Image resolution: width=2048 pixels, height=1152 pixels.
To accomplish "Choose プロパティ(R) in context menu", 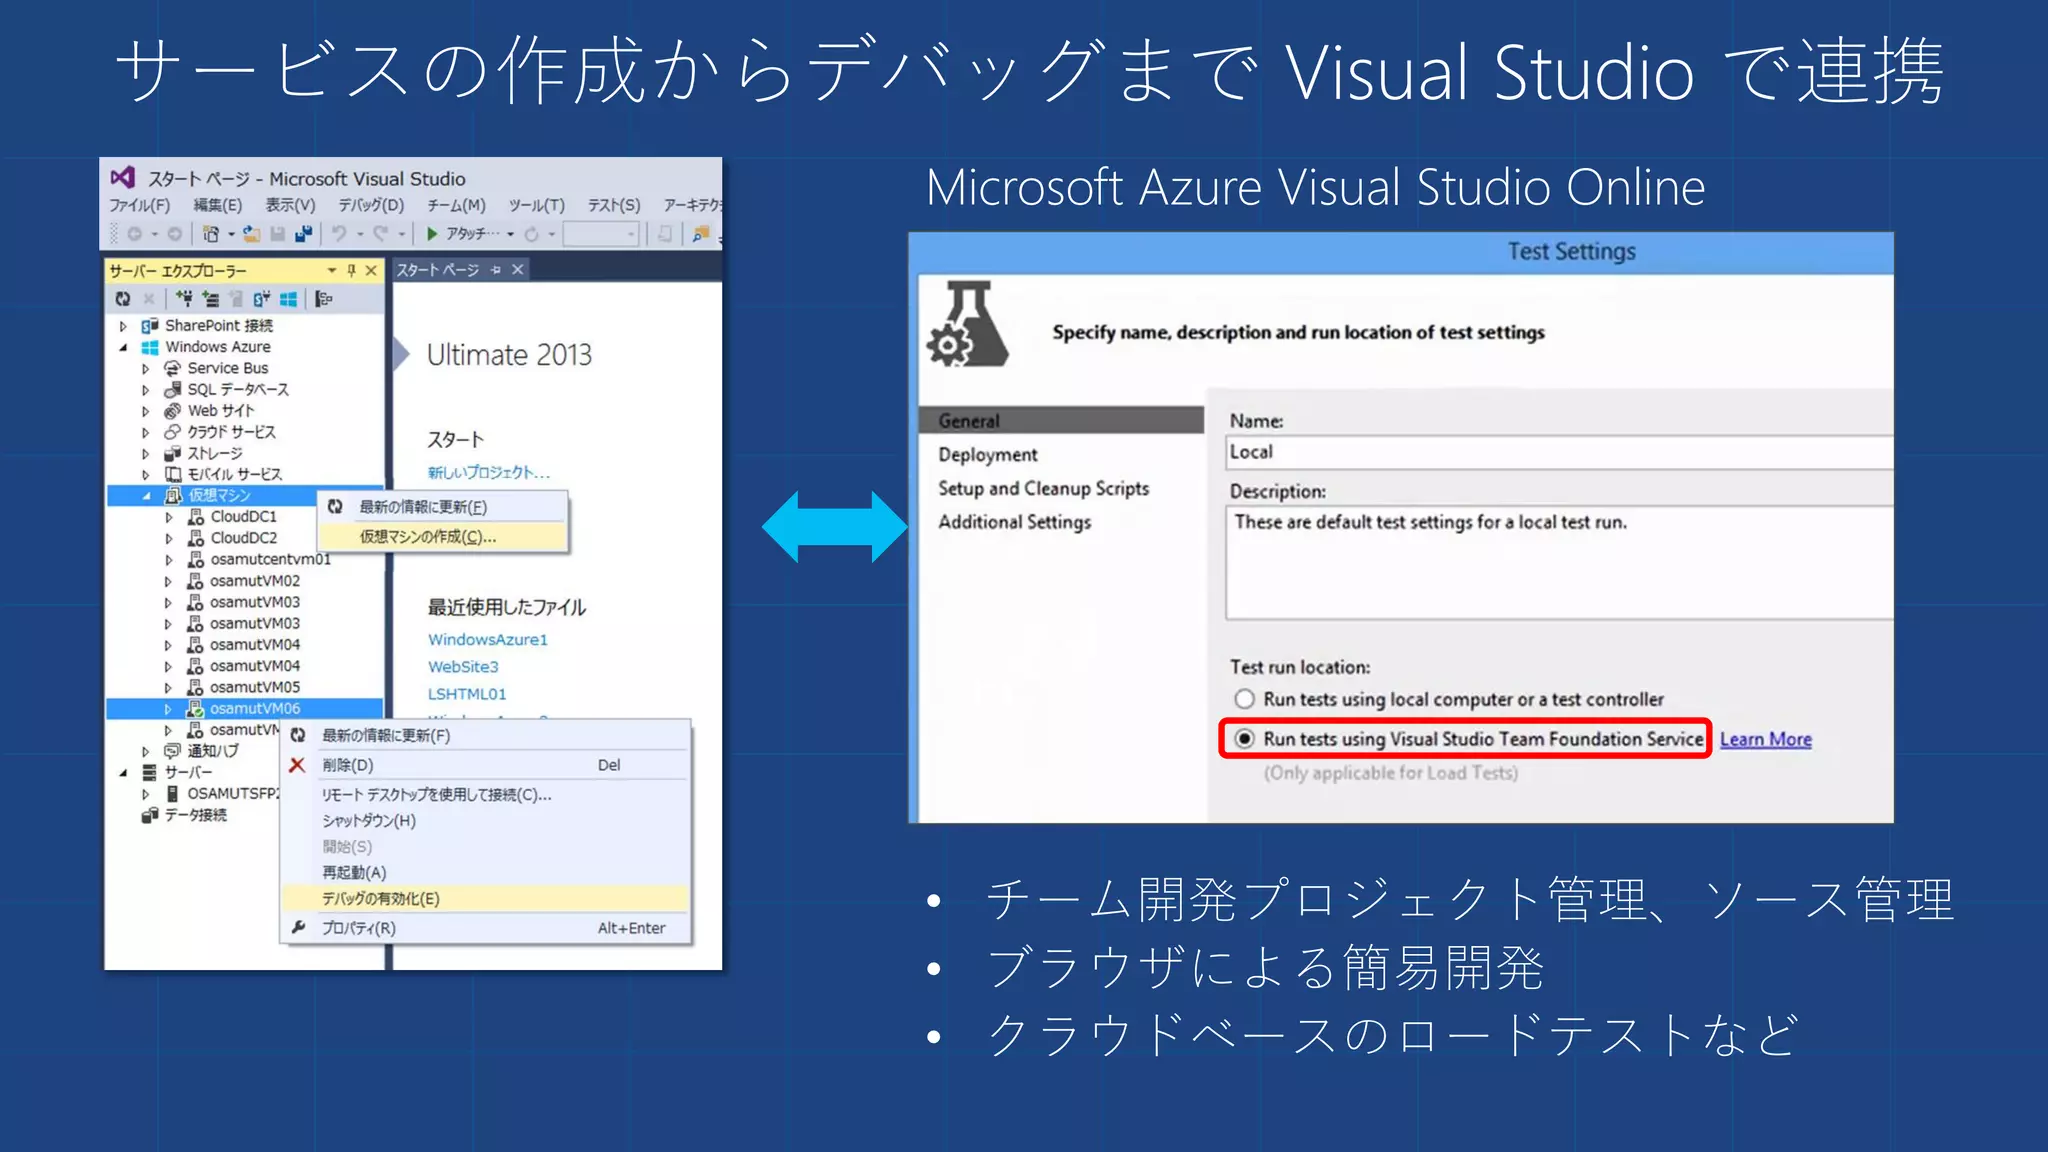I will point(486,928).
